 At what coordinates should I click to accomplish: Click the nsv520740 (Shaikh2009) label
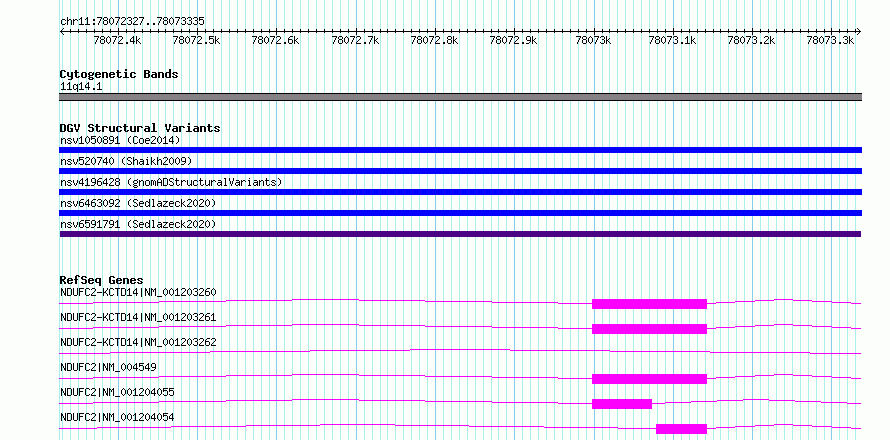pos(126,161)
